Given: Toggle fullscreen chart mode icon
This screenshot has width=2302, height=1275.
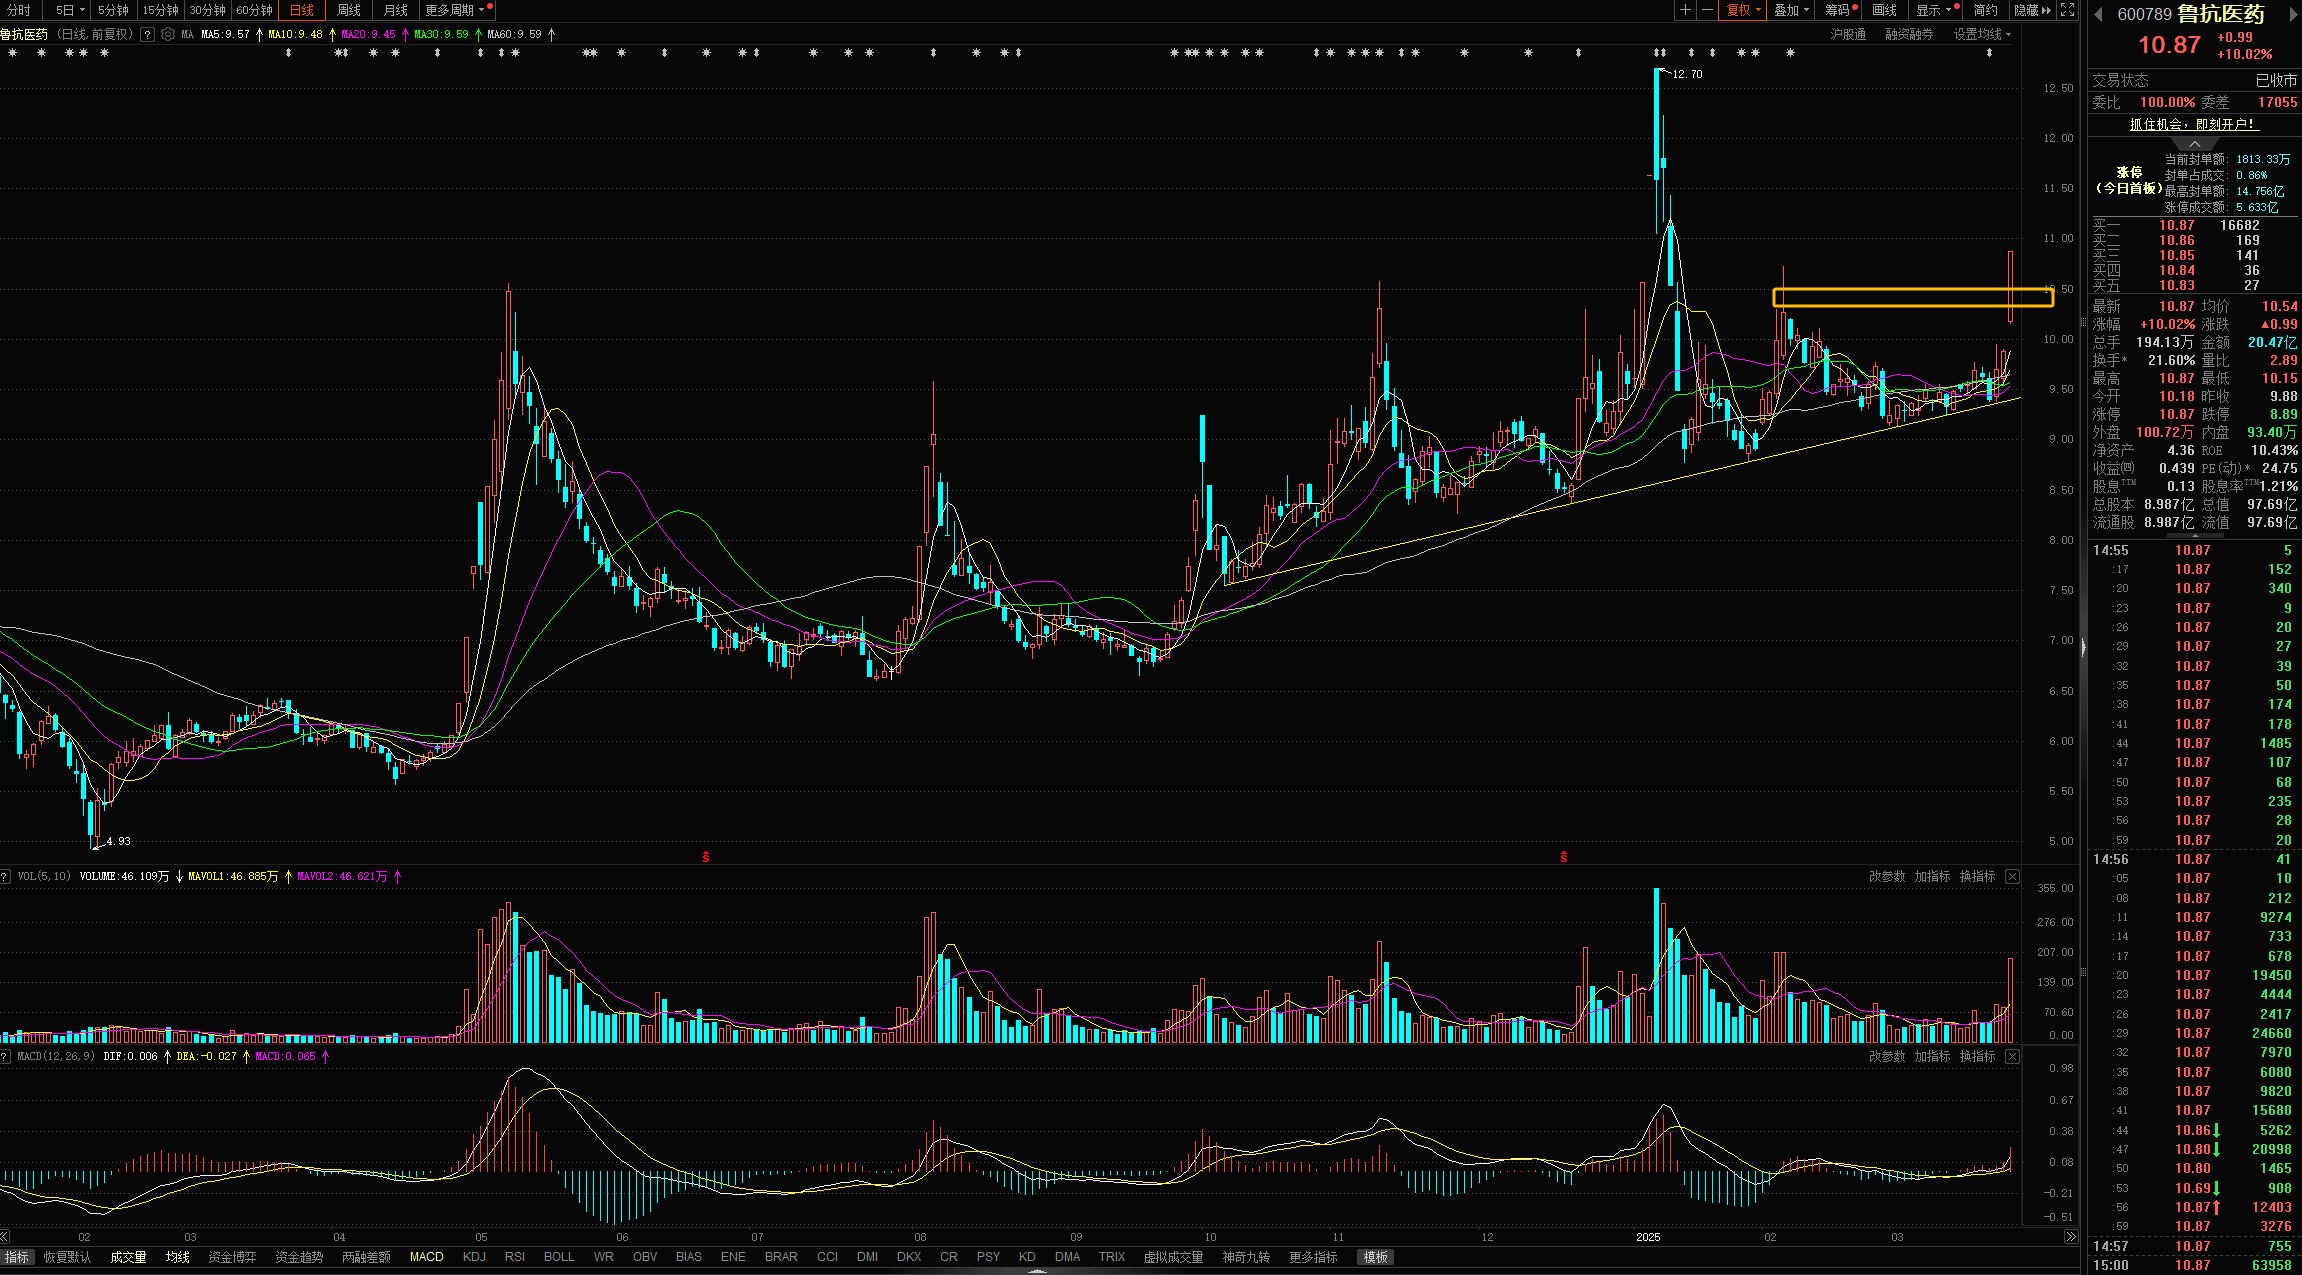Looking at the screenshot, I should [x=2067, y=10].
